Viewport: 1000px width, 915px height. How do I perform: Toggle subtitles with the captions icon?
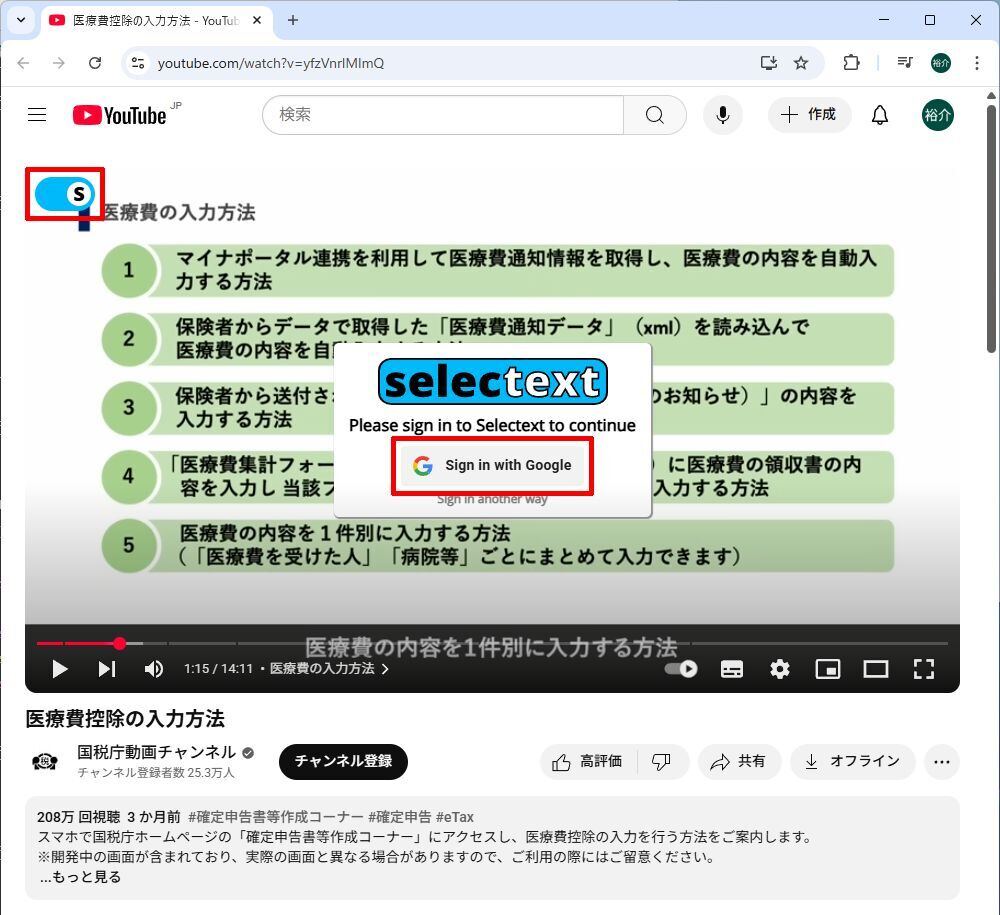pos(732,669)
